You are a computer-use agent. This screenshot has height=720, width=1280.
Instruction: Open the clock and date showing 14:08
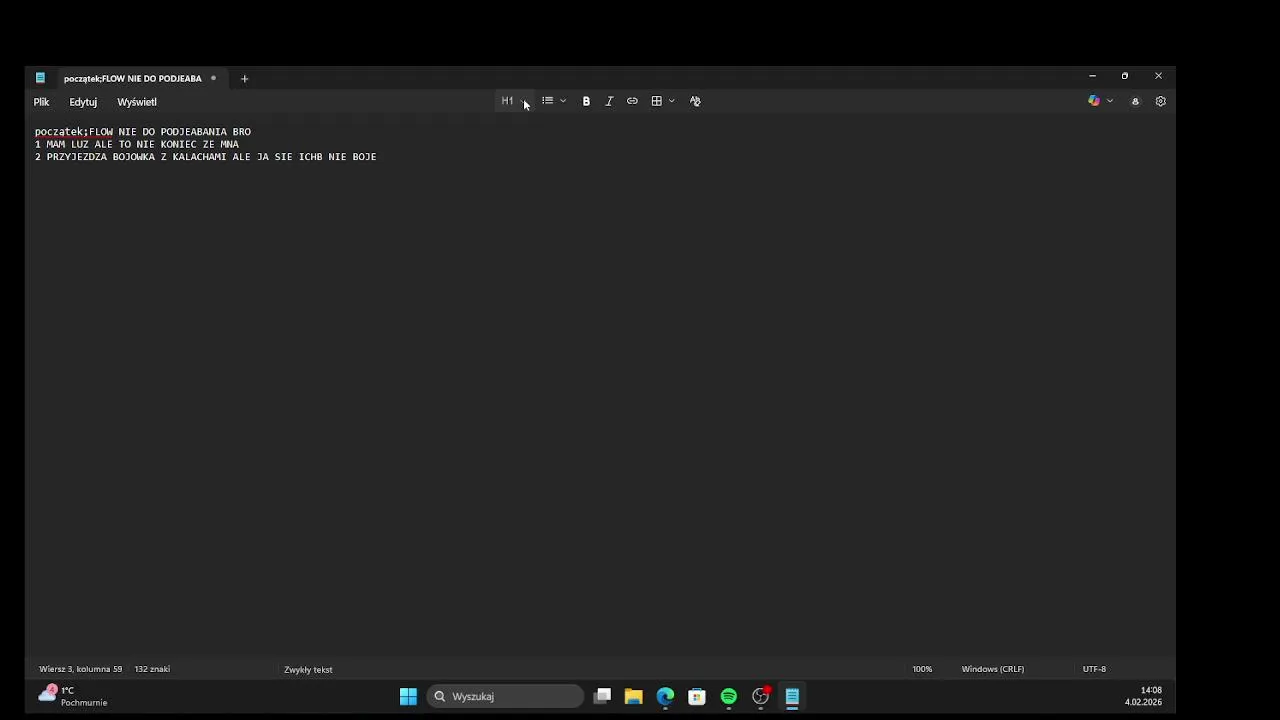pyautogui.click(x=1143, y=696)
